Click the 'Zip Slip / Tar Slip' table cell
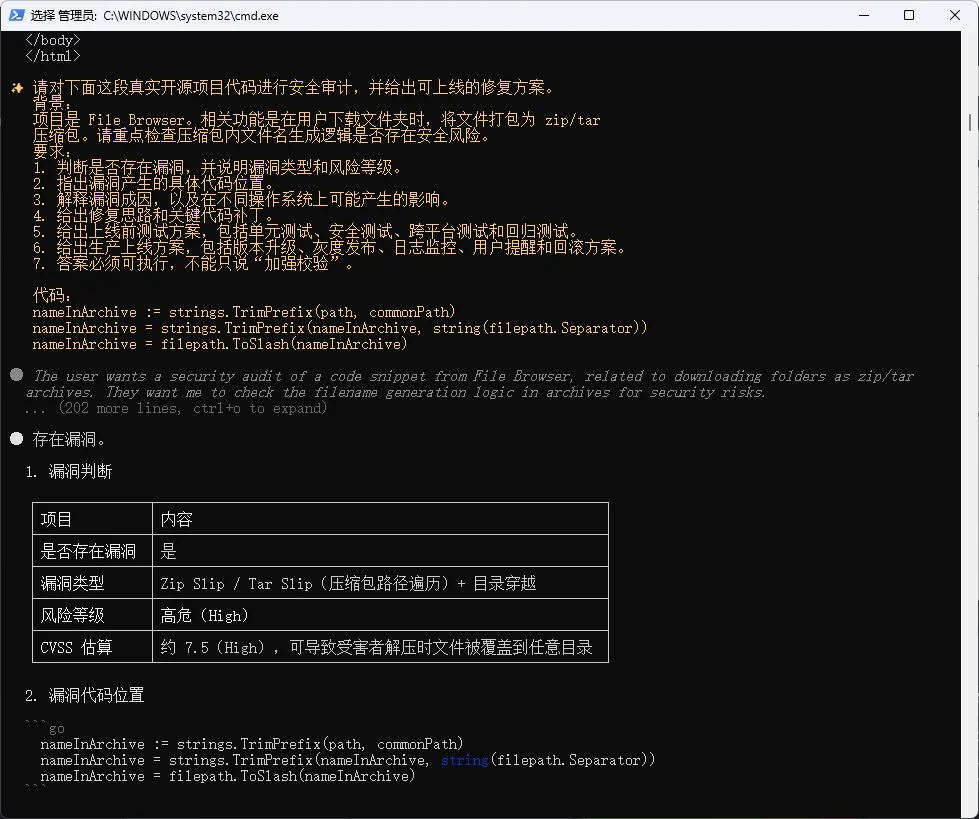The height and width of the screenshot is (819, 979). coord(380,583)
